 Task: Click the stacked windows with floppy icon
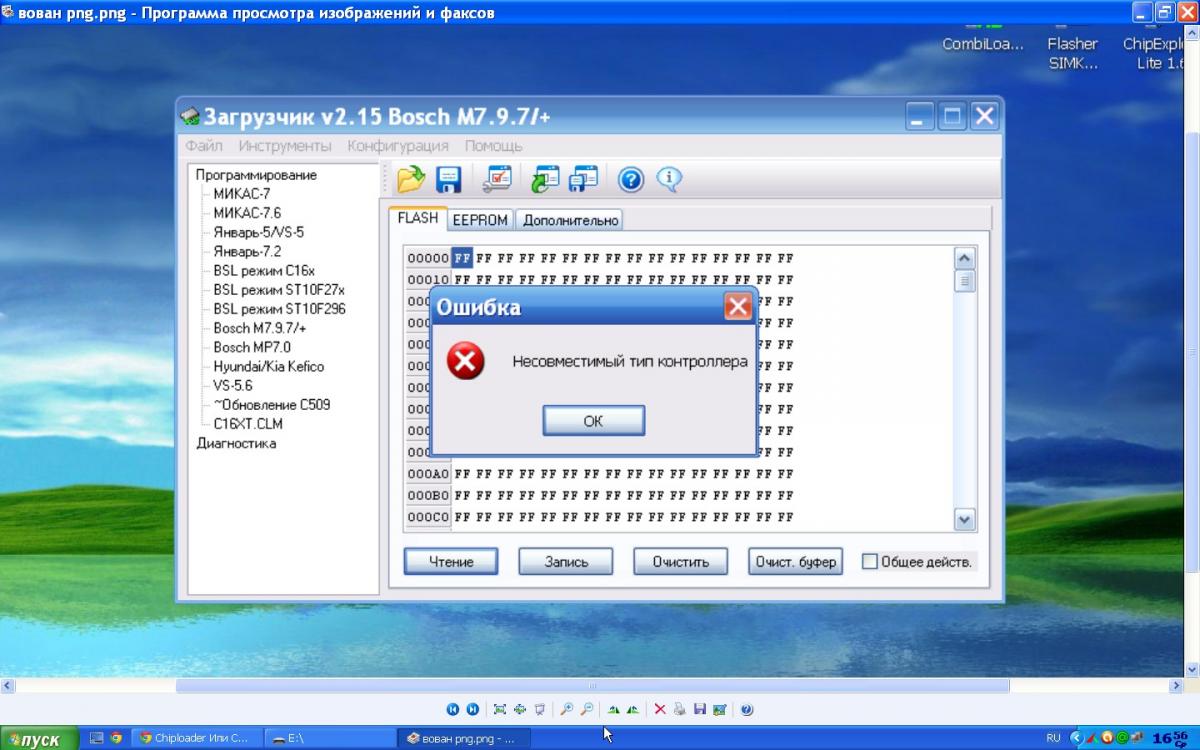(583, 179)
